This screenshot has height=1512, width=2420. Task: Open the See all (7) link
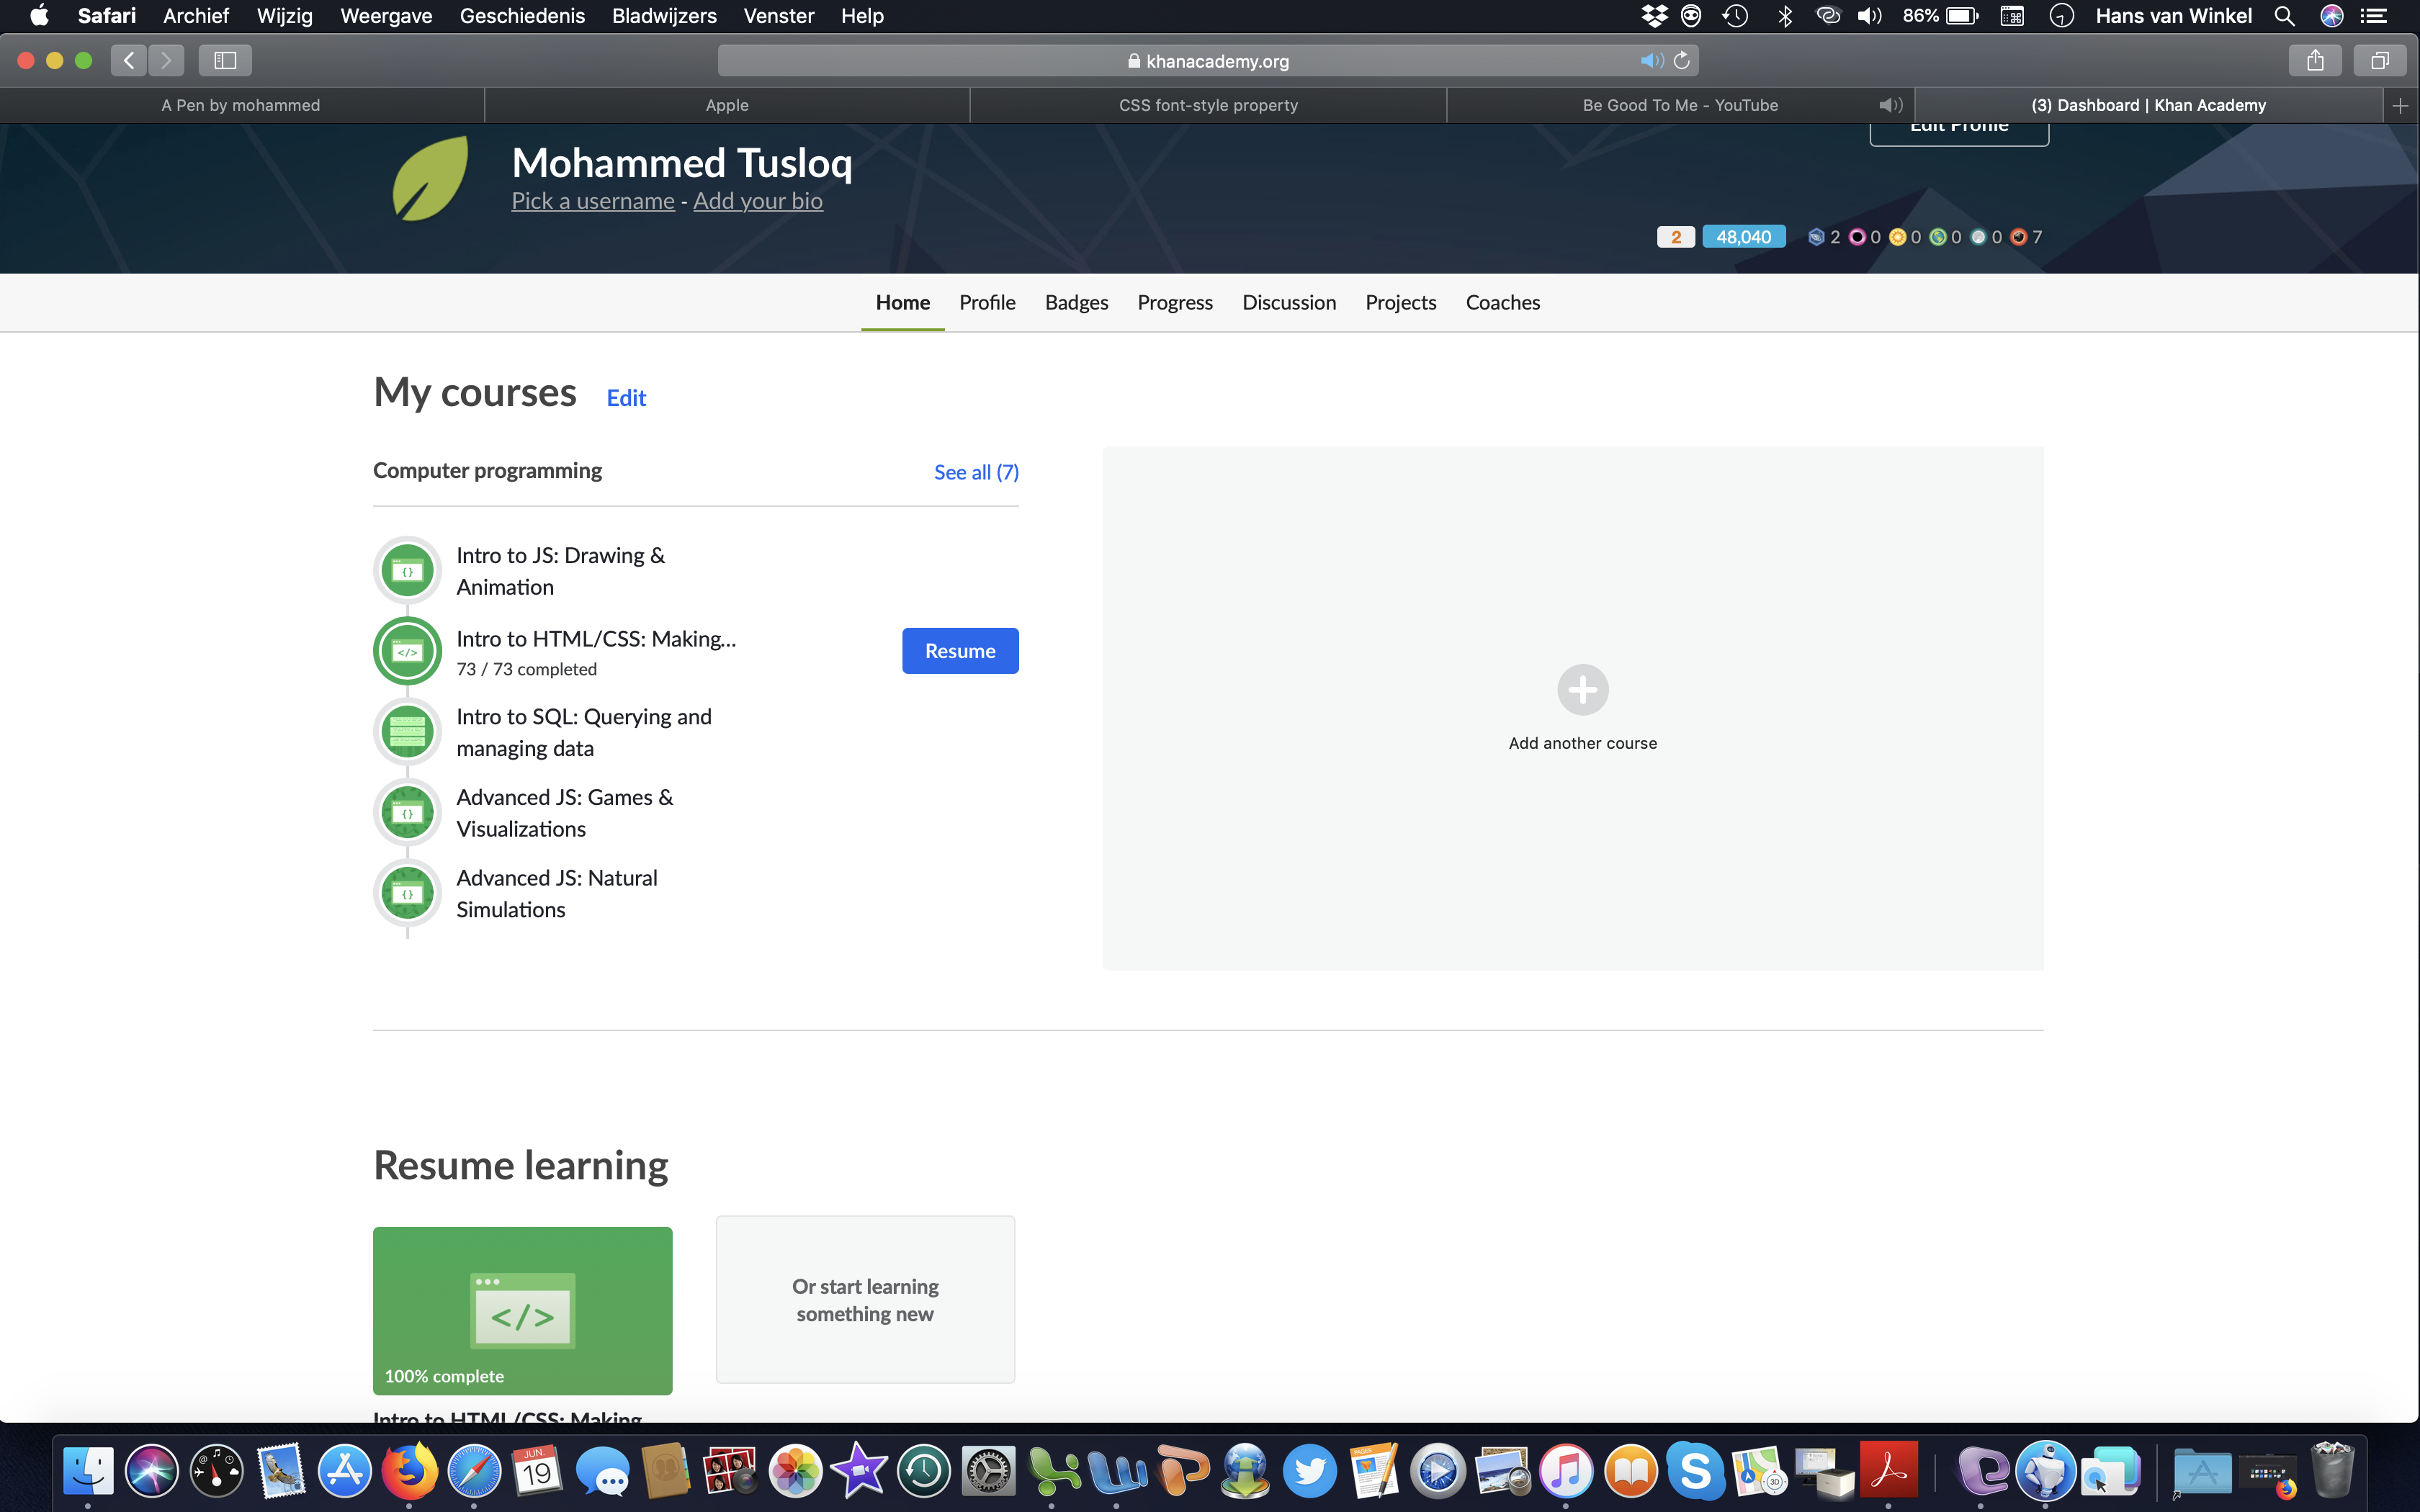tap(976, 472)
